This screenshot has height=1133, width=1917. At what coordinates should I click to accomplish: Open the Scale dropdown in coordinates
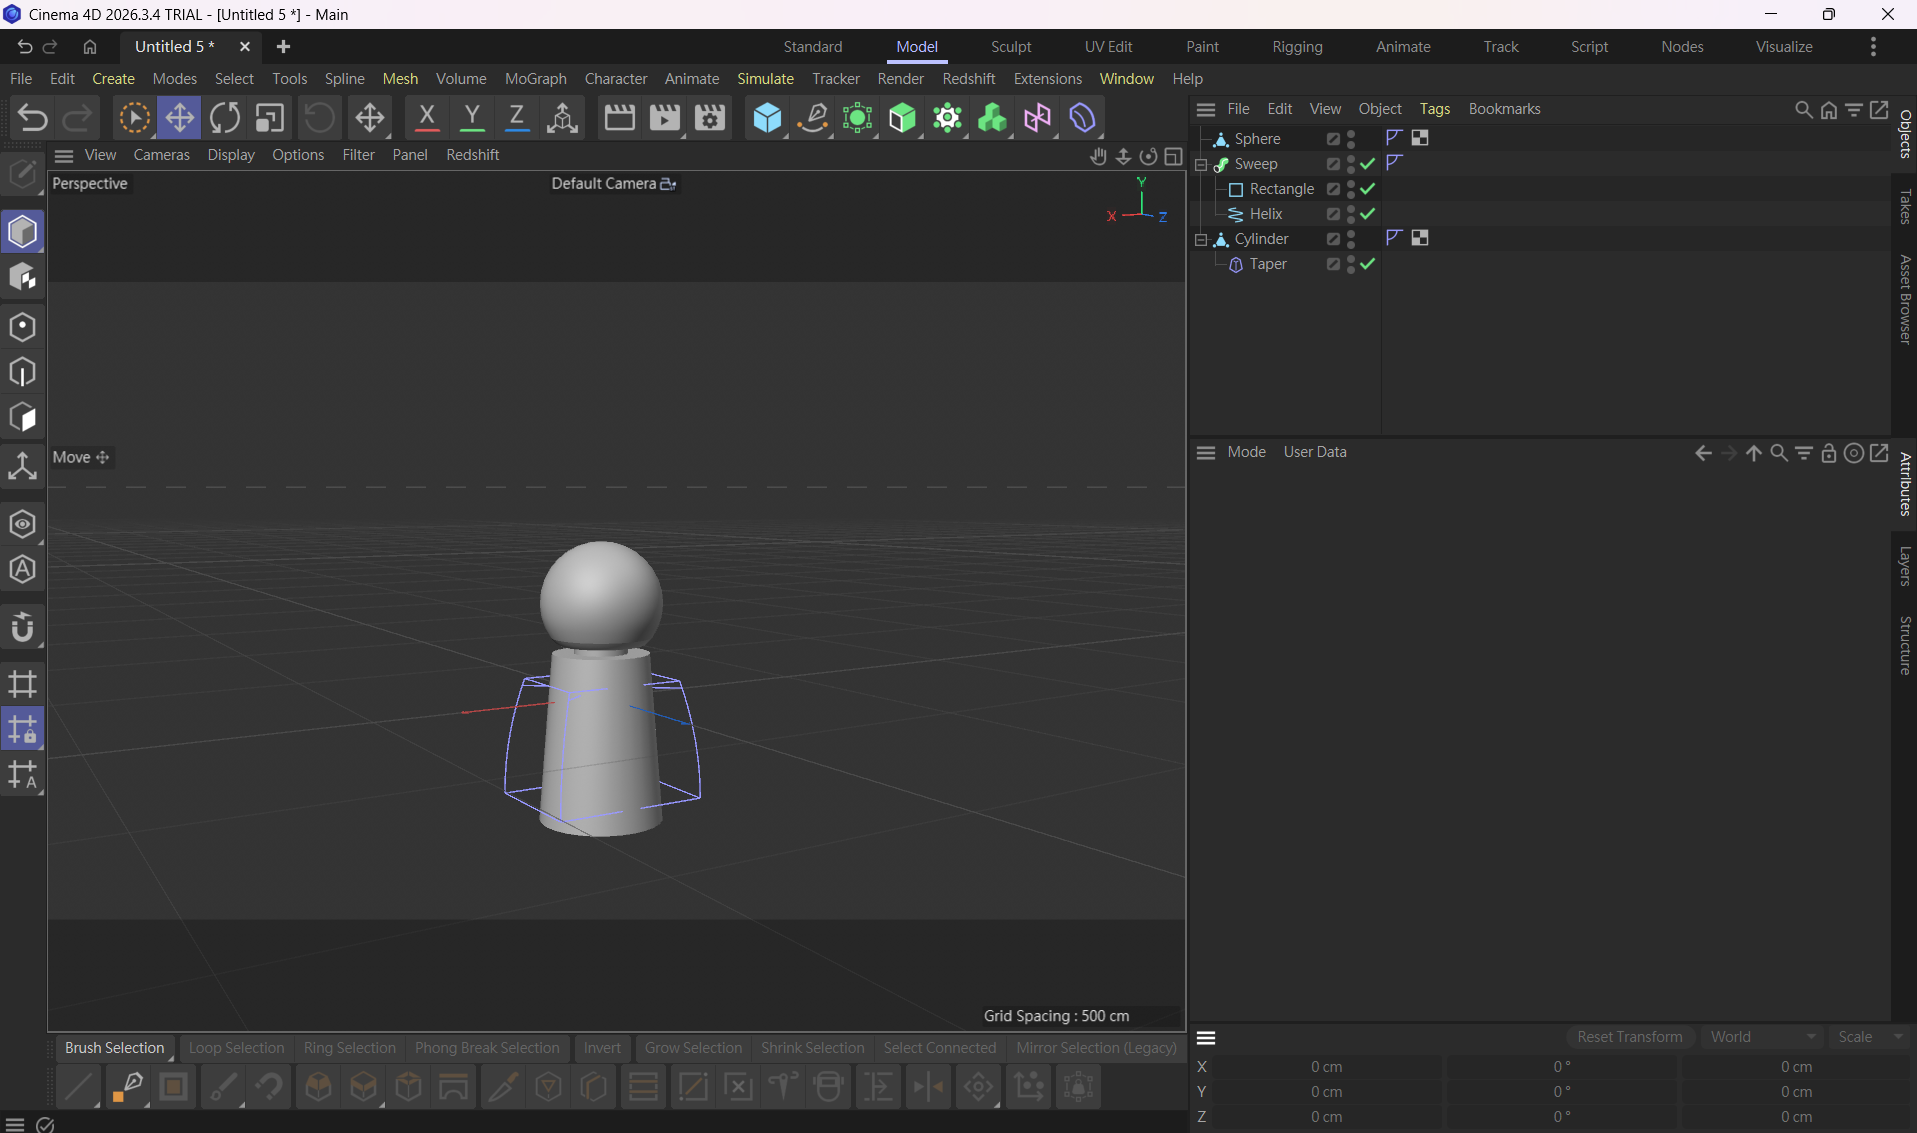click(1870, 1037)
